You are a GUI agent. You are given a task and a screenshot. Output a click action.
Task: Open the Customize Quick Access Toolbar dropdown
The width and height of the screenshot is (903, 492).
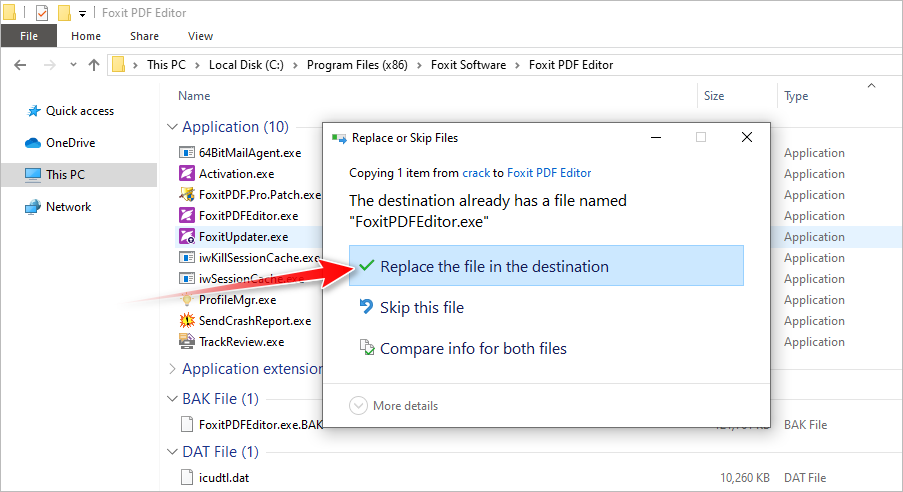pos(83,14)
